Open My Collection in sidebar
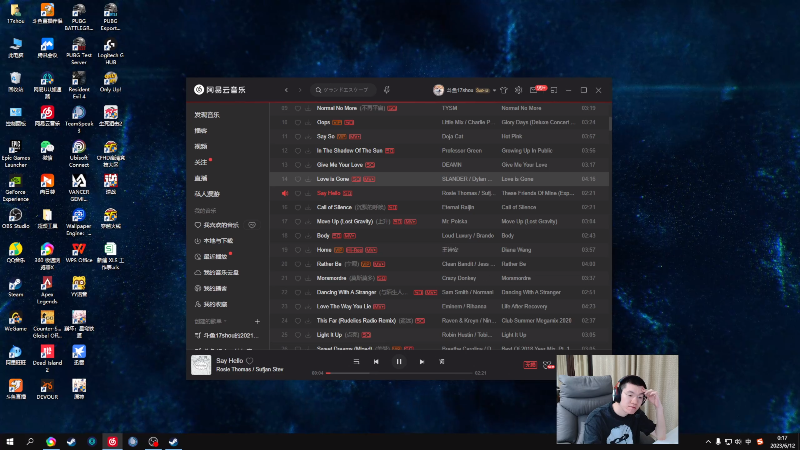 click(211, 304)
